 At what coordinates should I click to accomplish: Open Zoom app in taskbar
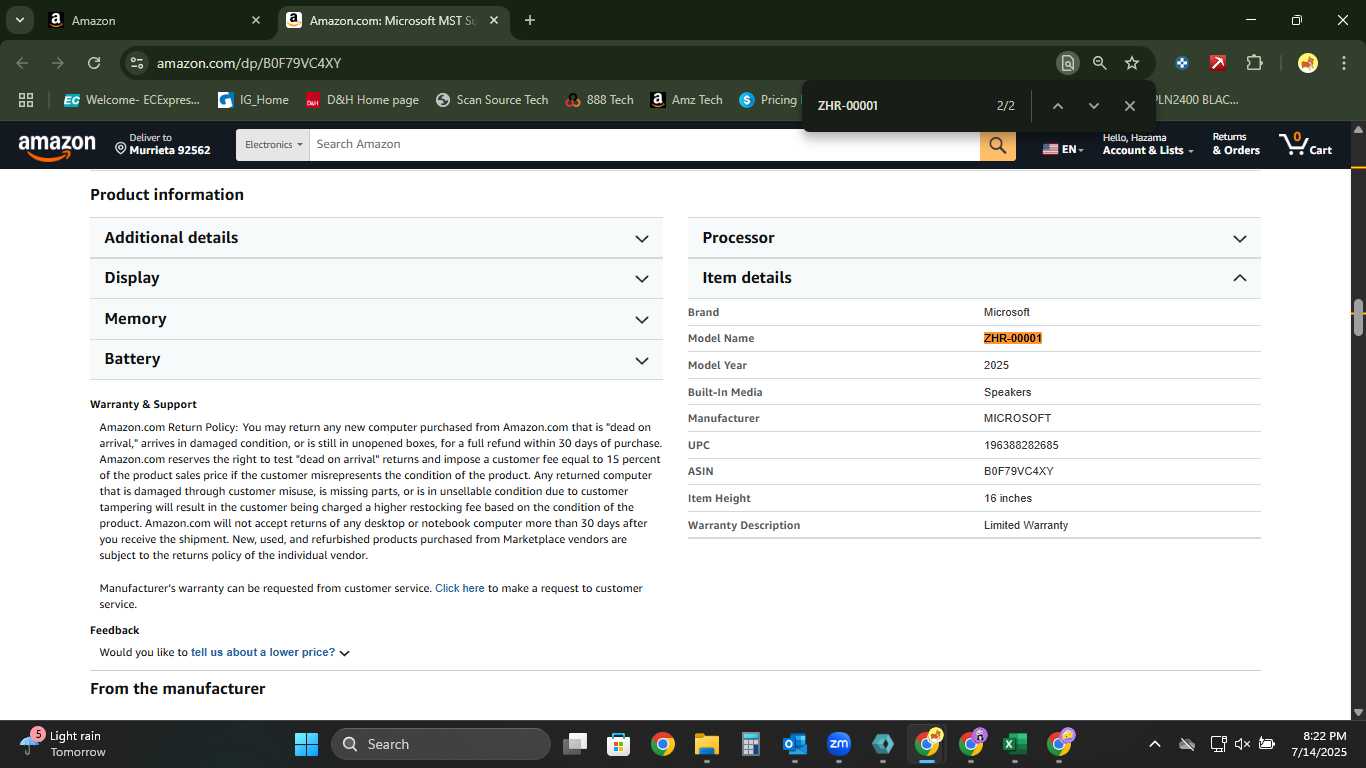[x=839, y=744]
